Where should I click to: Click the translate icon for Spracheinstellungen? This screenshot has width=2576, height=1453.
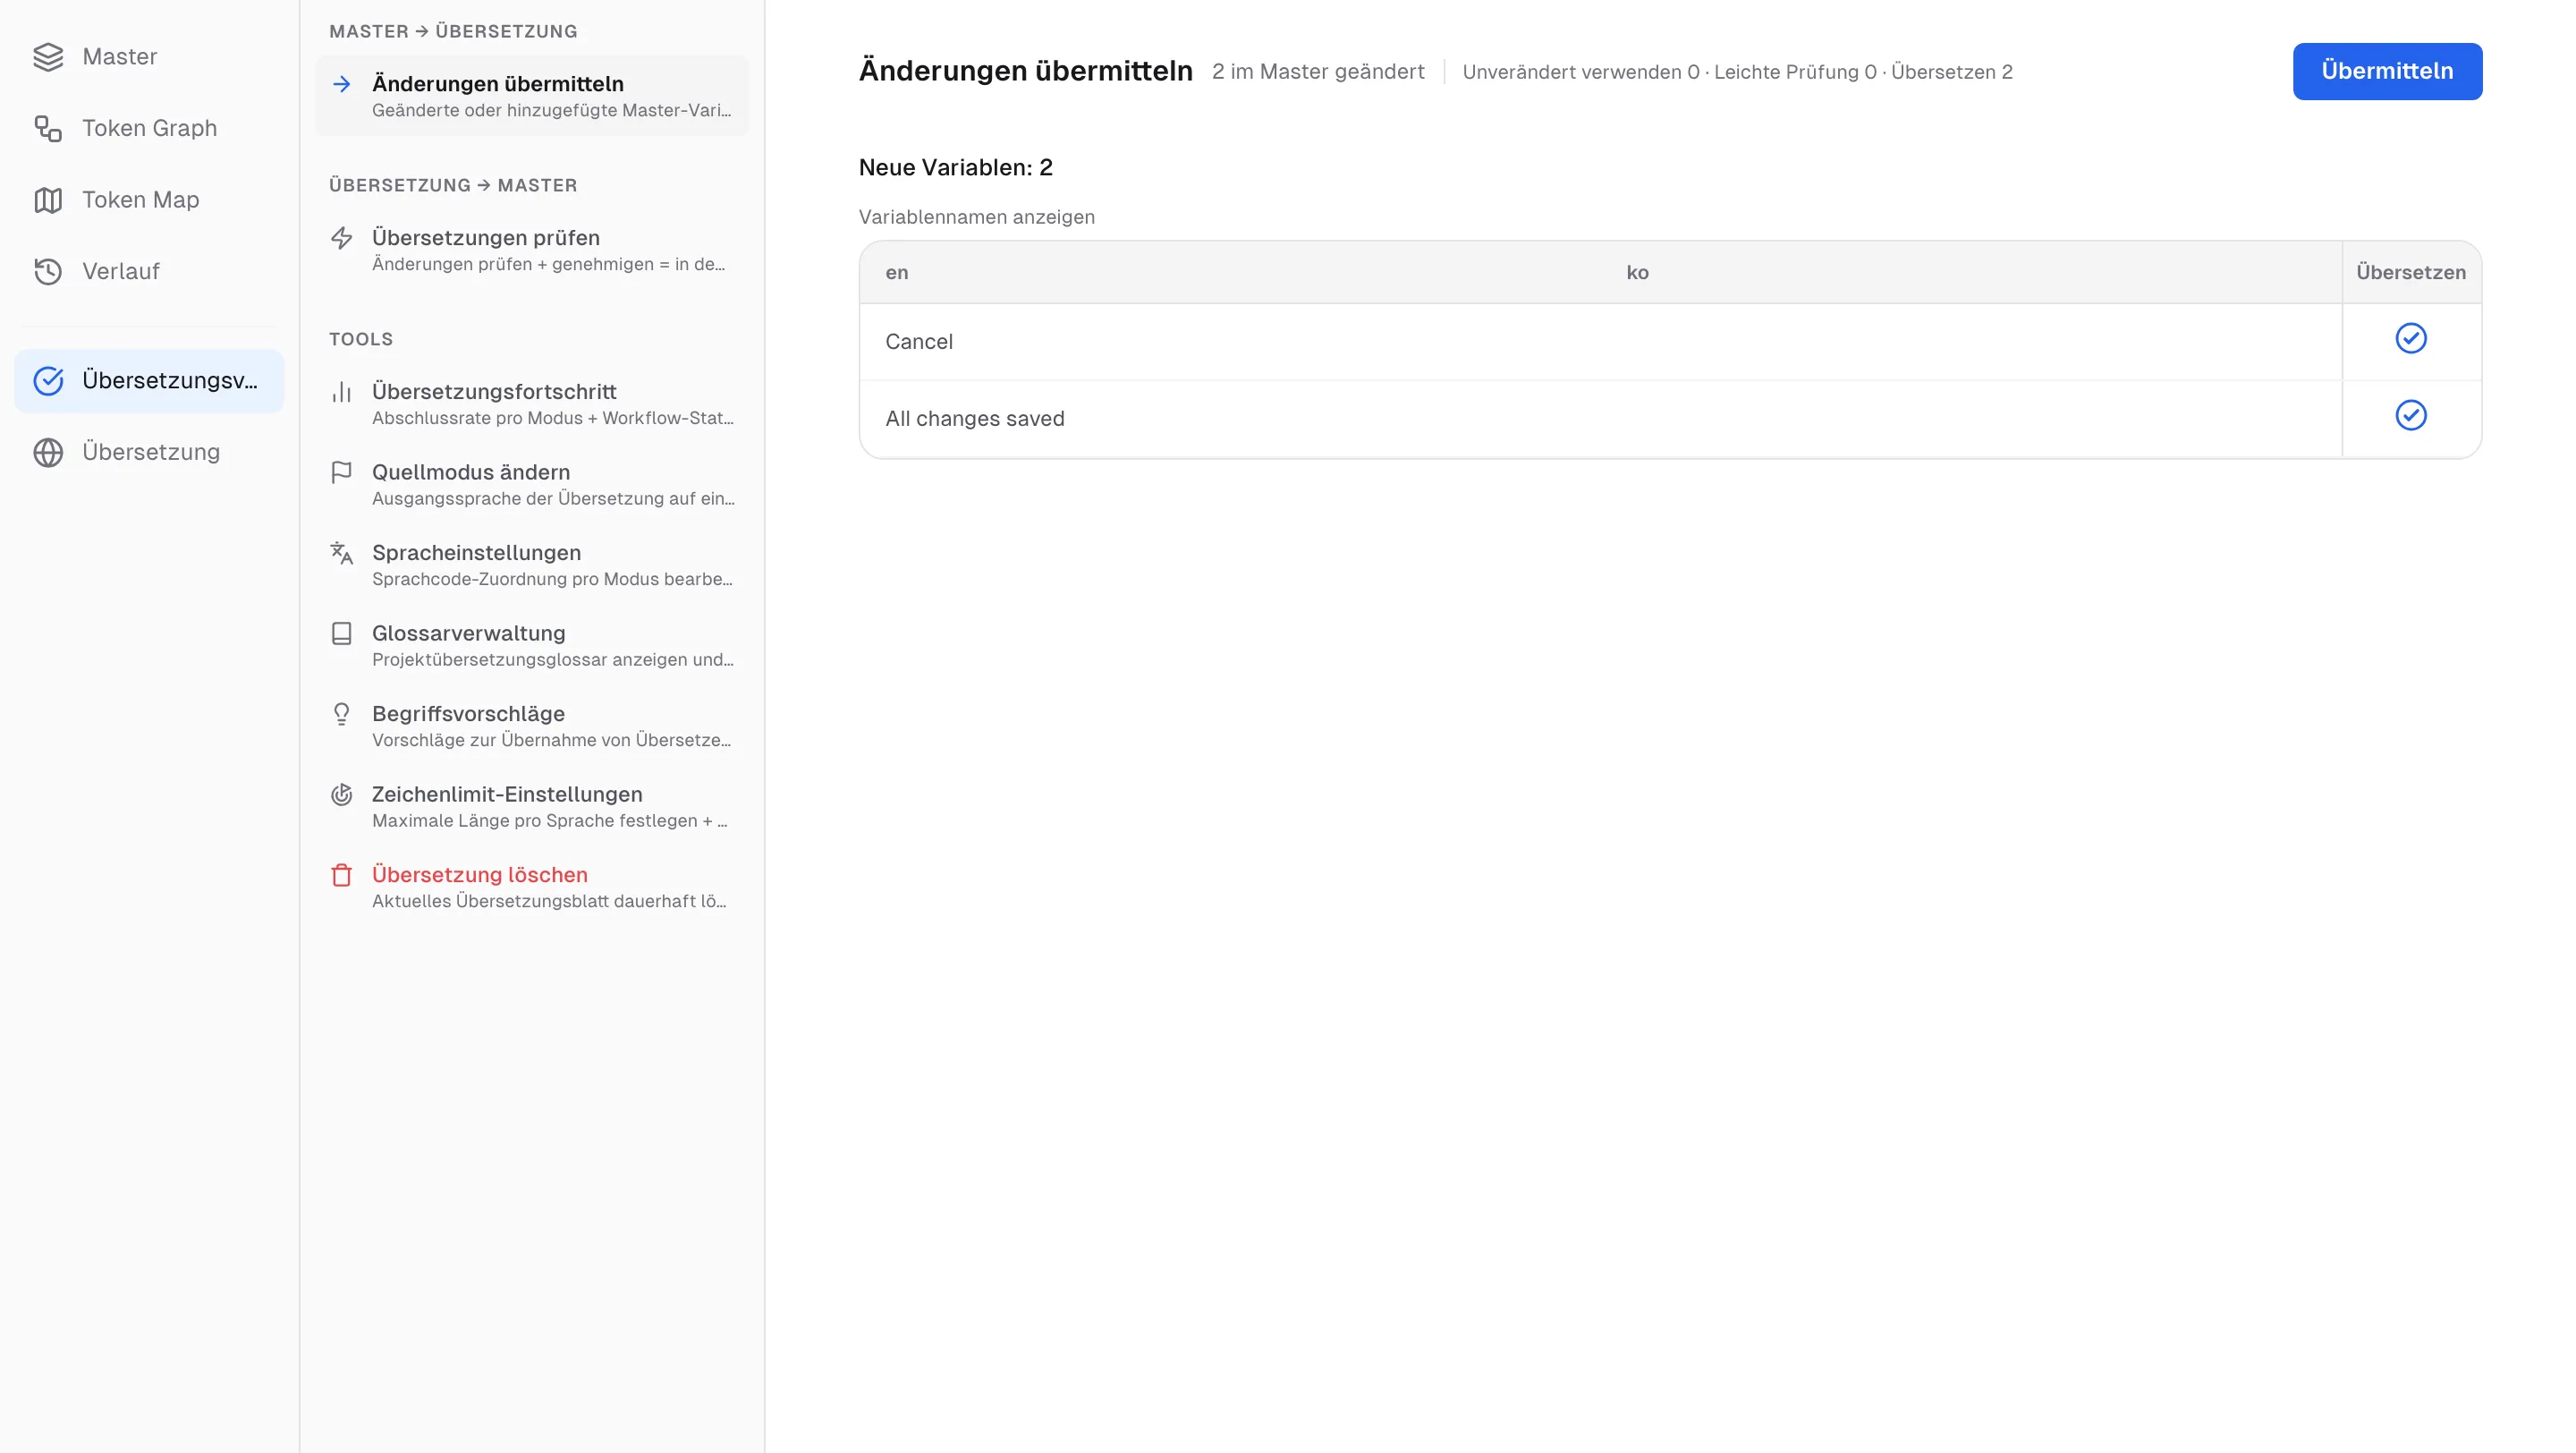pyautogui.click(x=342, y=553)
